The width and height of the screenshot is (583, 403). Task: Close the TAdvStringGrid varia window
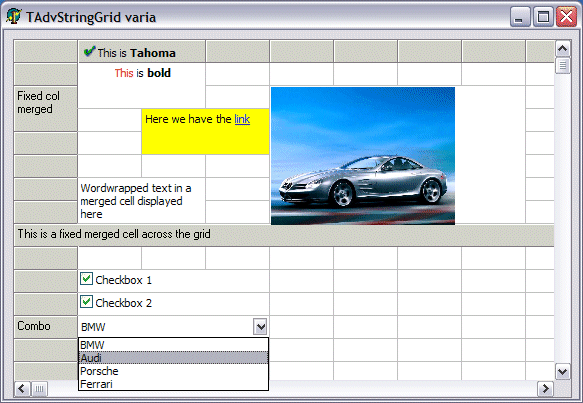[566, 17]
